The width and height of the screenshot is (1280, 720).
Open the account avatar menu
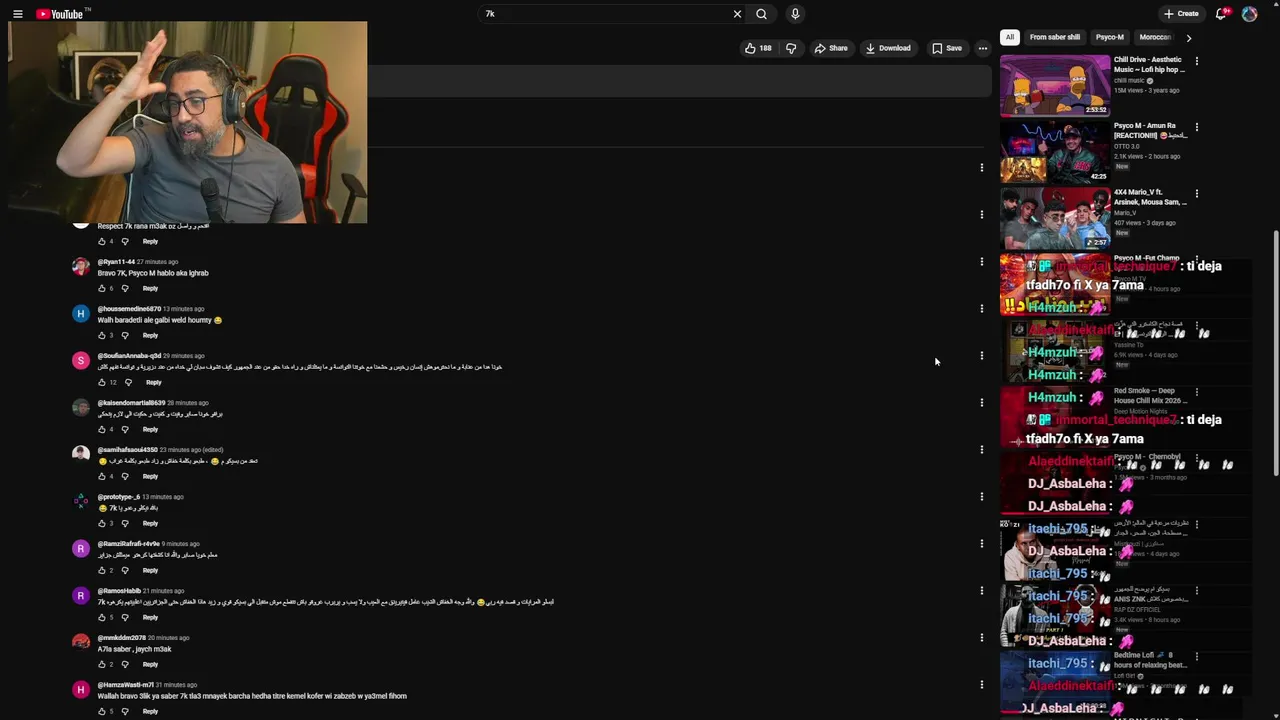(x=1249, y=14)
